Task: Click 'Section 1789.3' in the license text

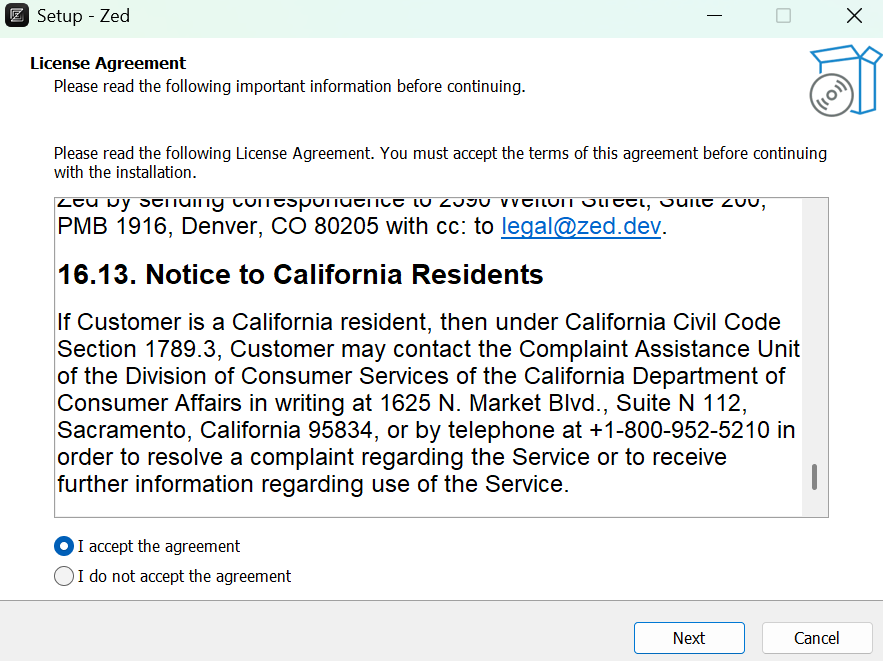Action: 137,349
